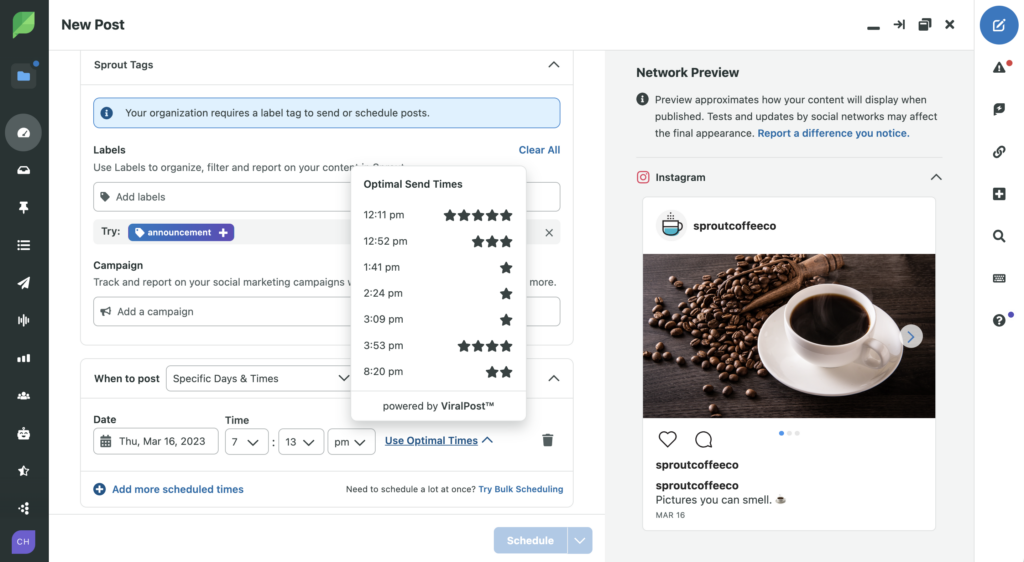Open the help question mark icon
1024x562 pixels.
click(999, 320)
